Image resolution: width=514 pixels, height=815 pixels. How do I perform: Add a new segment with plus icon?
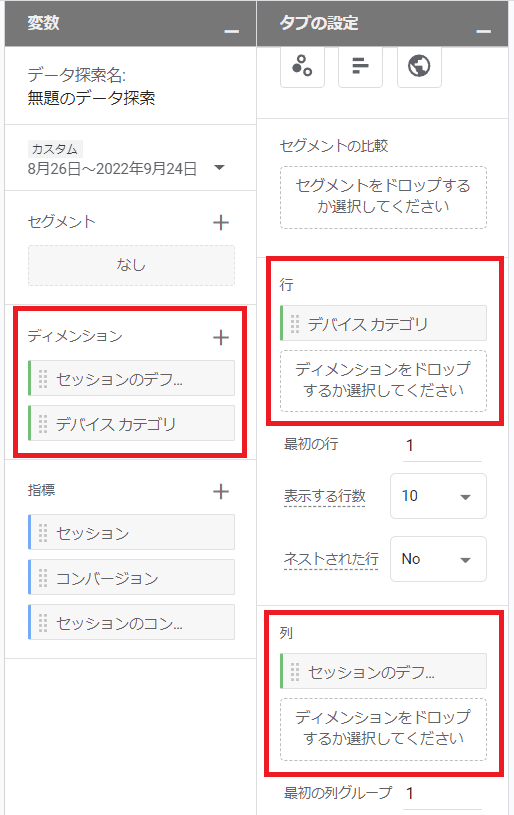[x=221, y=222]
